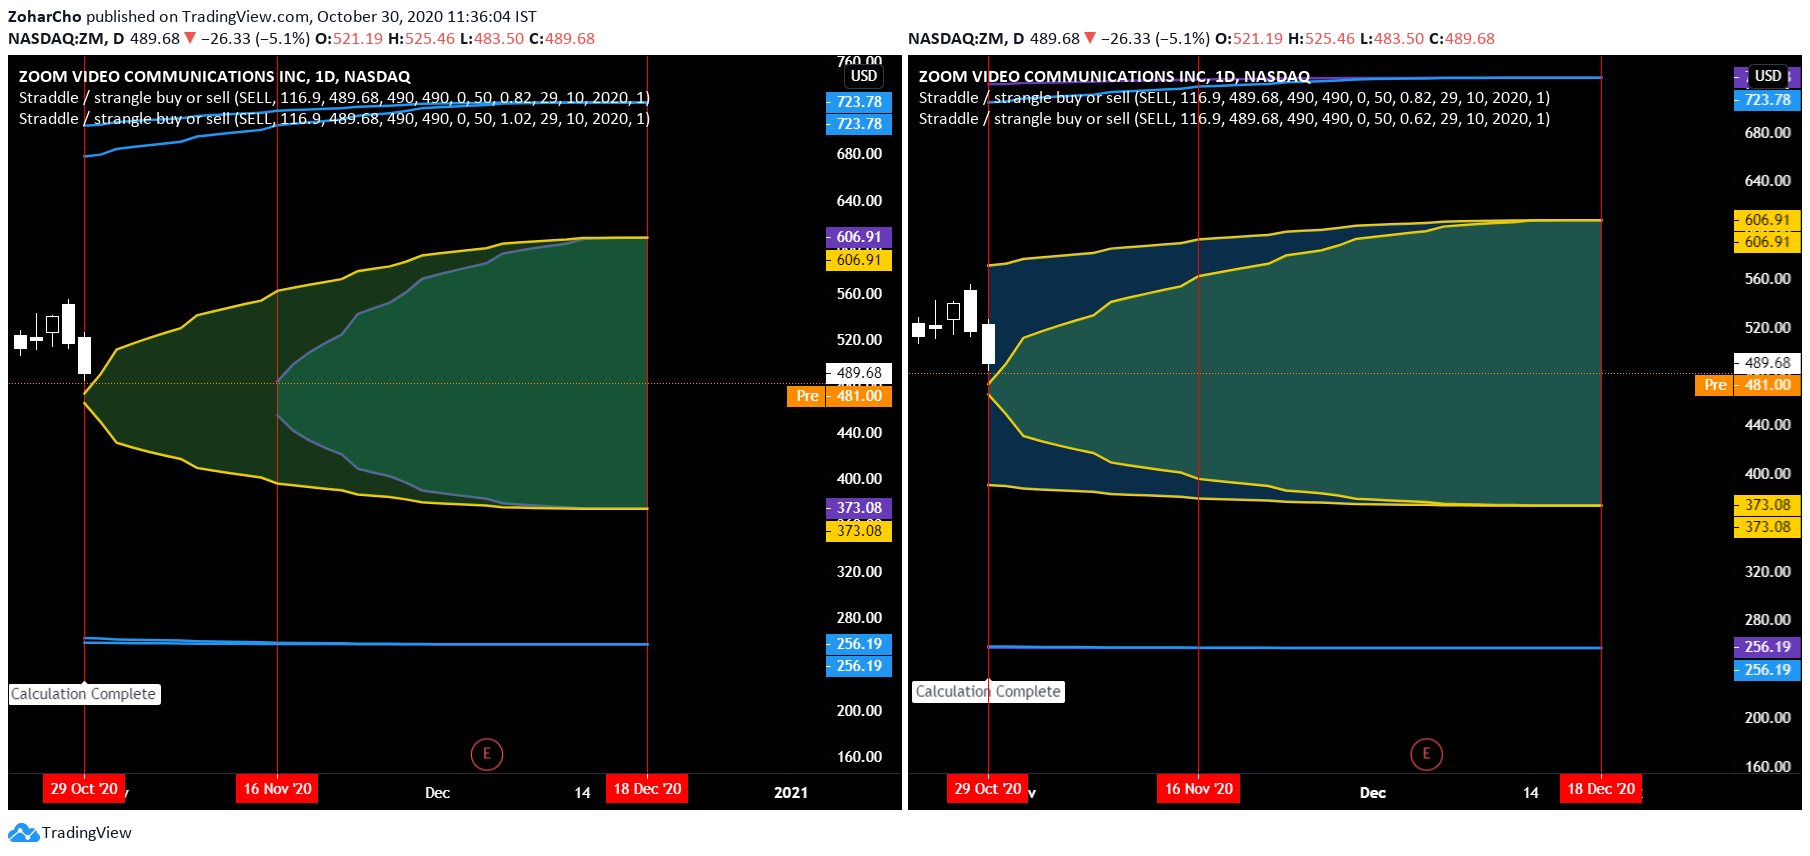Select the left chart's straddle indicator with 1.02 parameter
Viewport: 1810px width, 856px height.
tap(334, 118)
